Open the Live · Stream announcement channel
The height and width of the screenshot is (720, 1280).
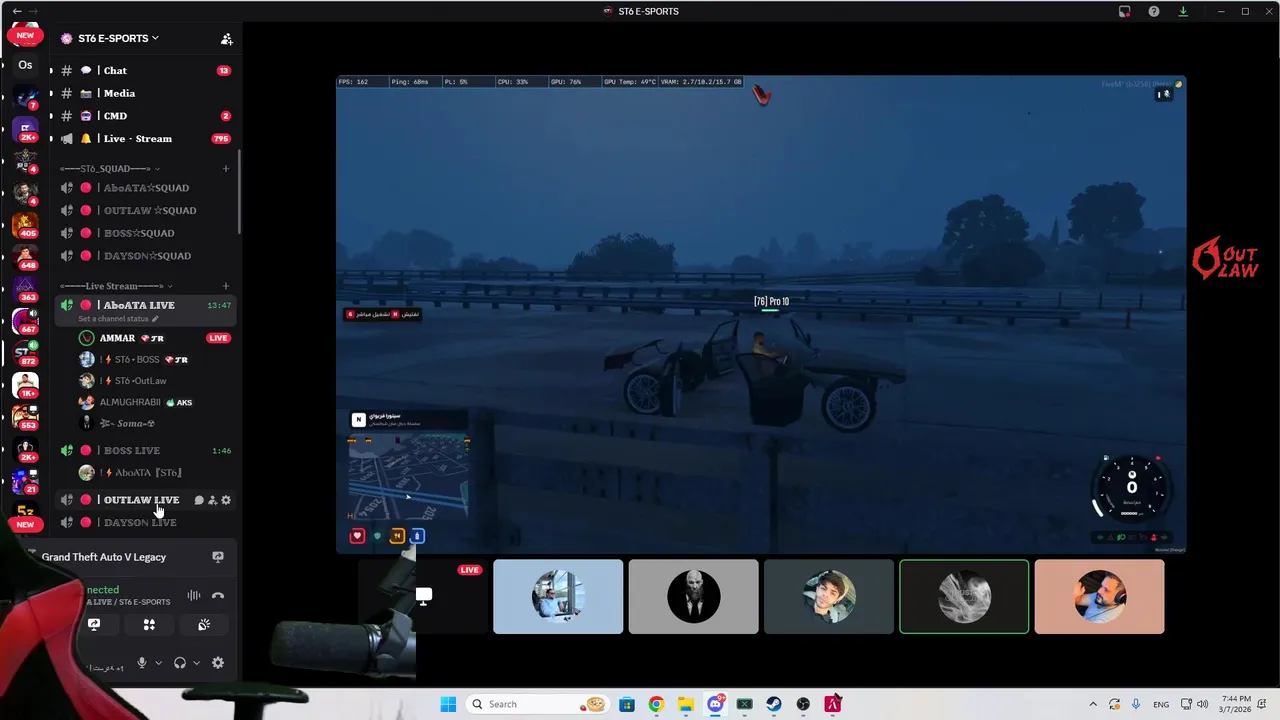[x=146, y=139]
